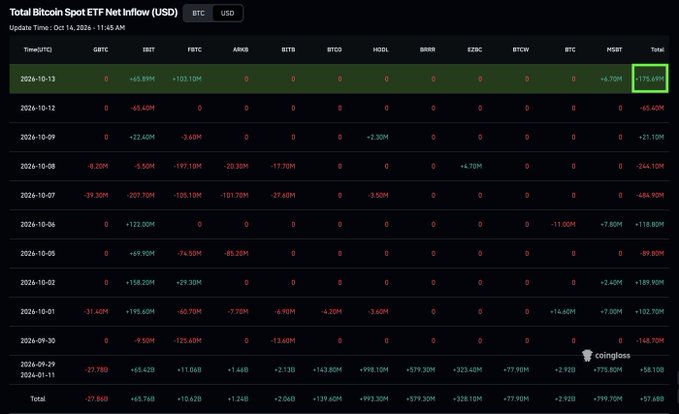Click the -11.00M BTC value for 2026-10-06
679x414 pixels.
click(x=563, y=224)
